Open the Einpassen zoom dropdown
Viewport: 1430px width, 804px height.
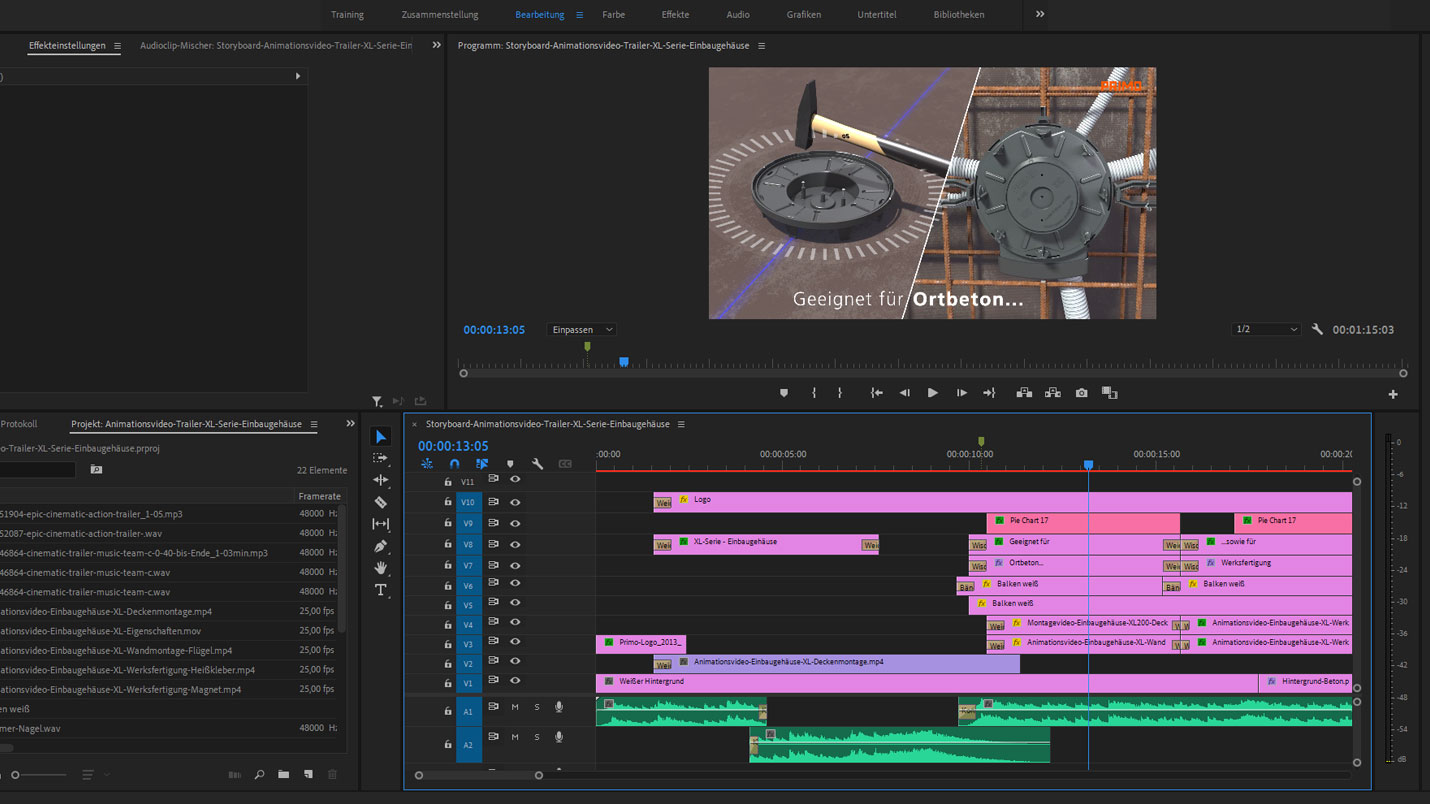click(582, 329)
